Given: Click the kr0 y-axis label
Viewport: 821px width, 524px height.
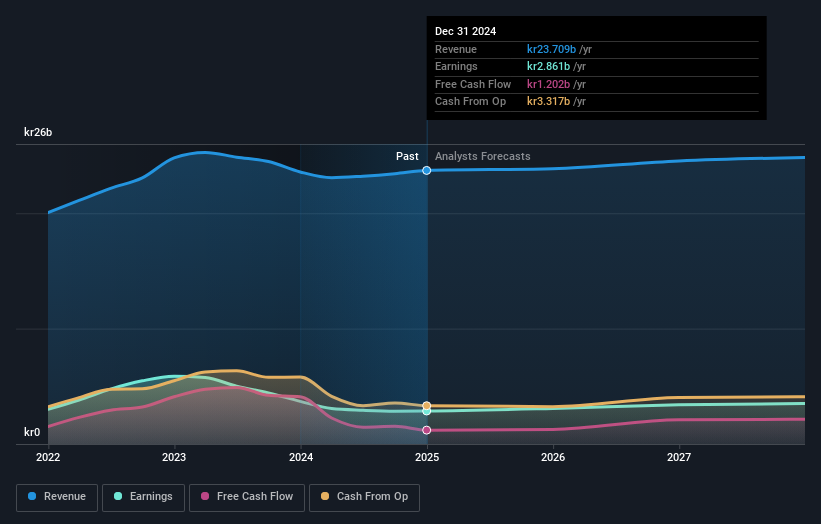Looking at the screenshot, I should click(x=32, y=432).
